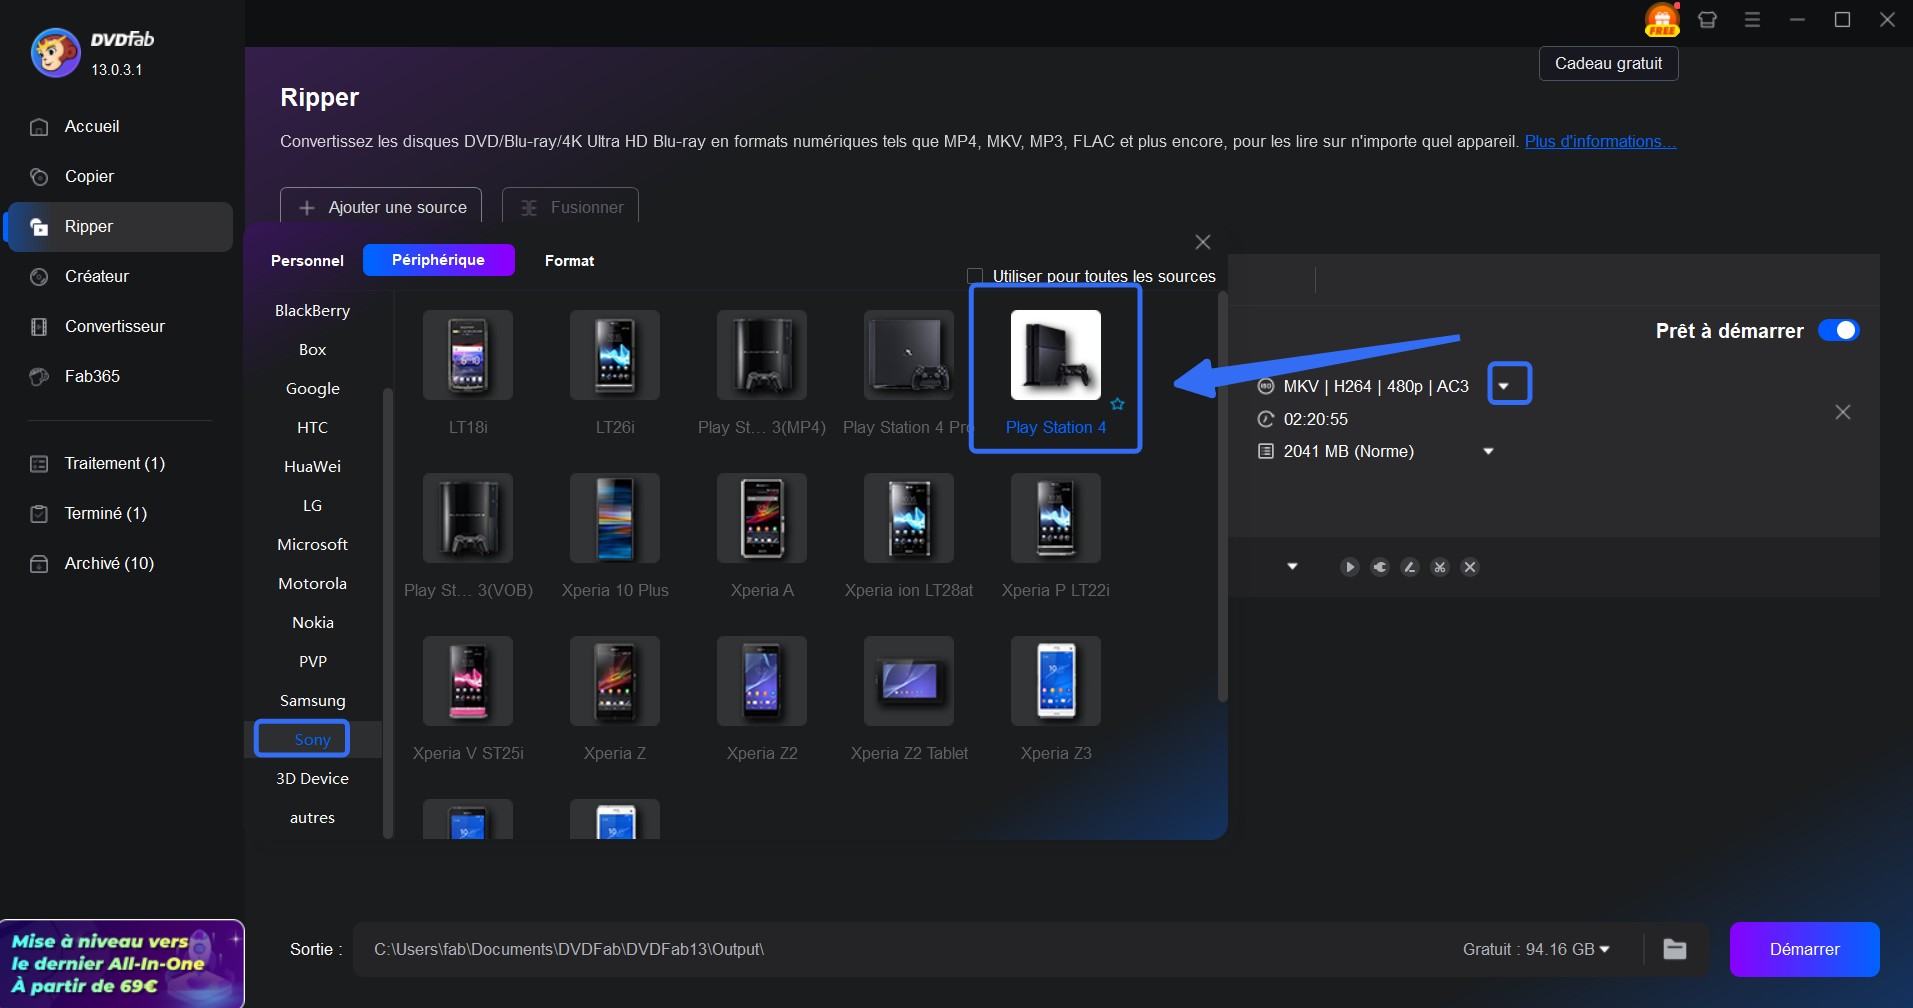The image size is (1913, 1008).
Task: Select HuaWei device brand
Action: [313, 467]
